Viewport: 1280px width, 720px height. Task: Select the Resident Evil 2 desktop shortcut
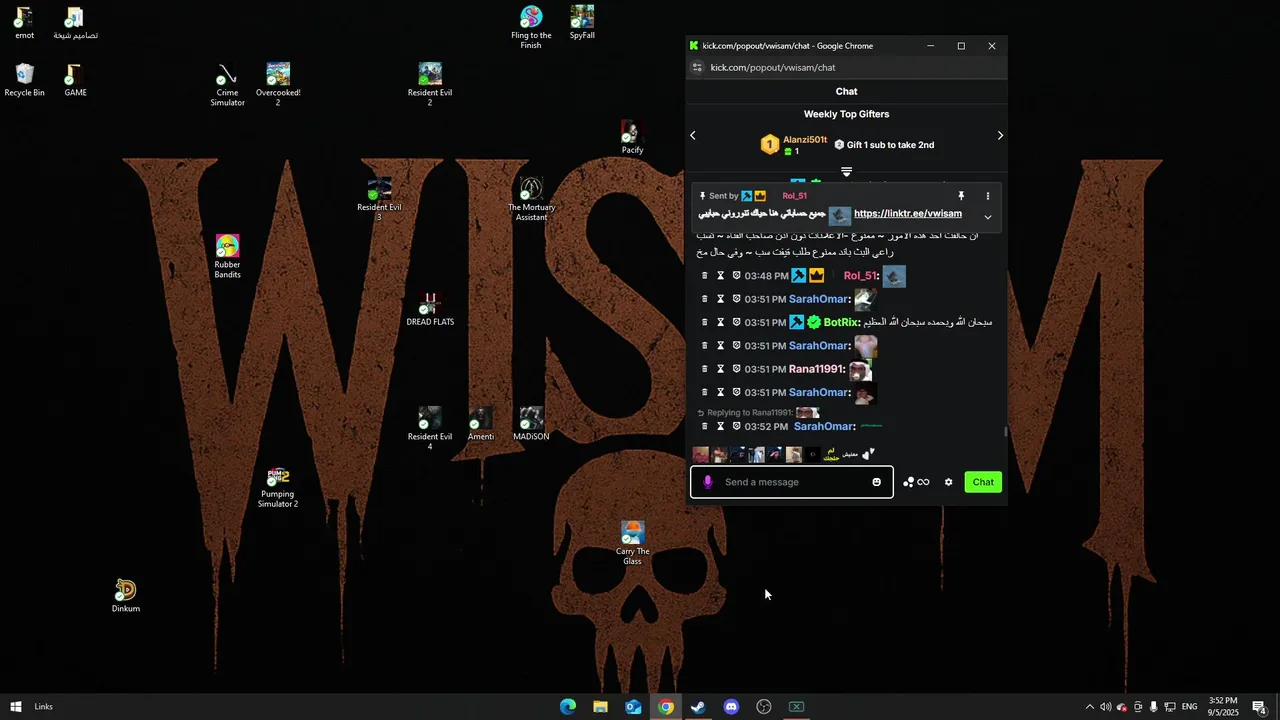coord(430,85)
